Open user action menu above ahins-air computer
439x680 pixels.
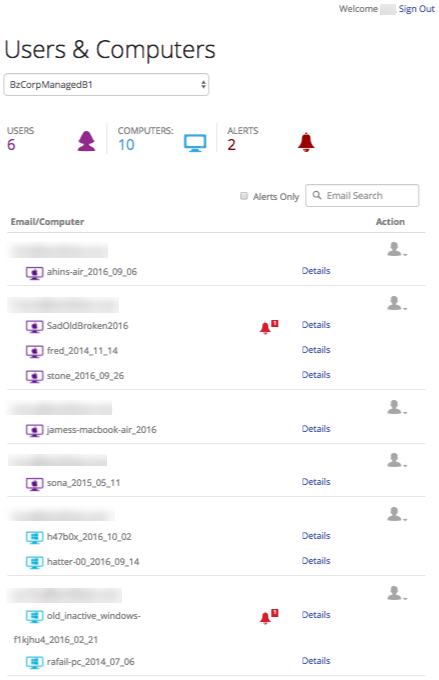coord(396,249)
